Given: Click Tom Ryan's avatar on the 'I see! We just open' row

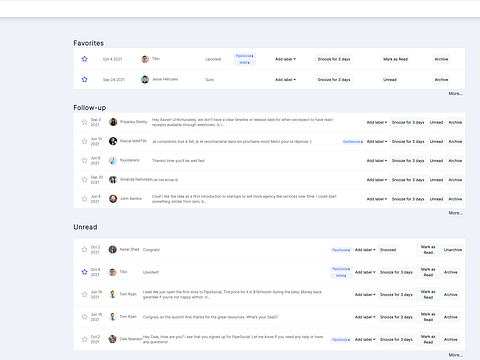Looking at the screenshot, I should point(113,294).
